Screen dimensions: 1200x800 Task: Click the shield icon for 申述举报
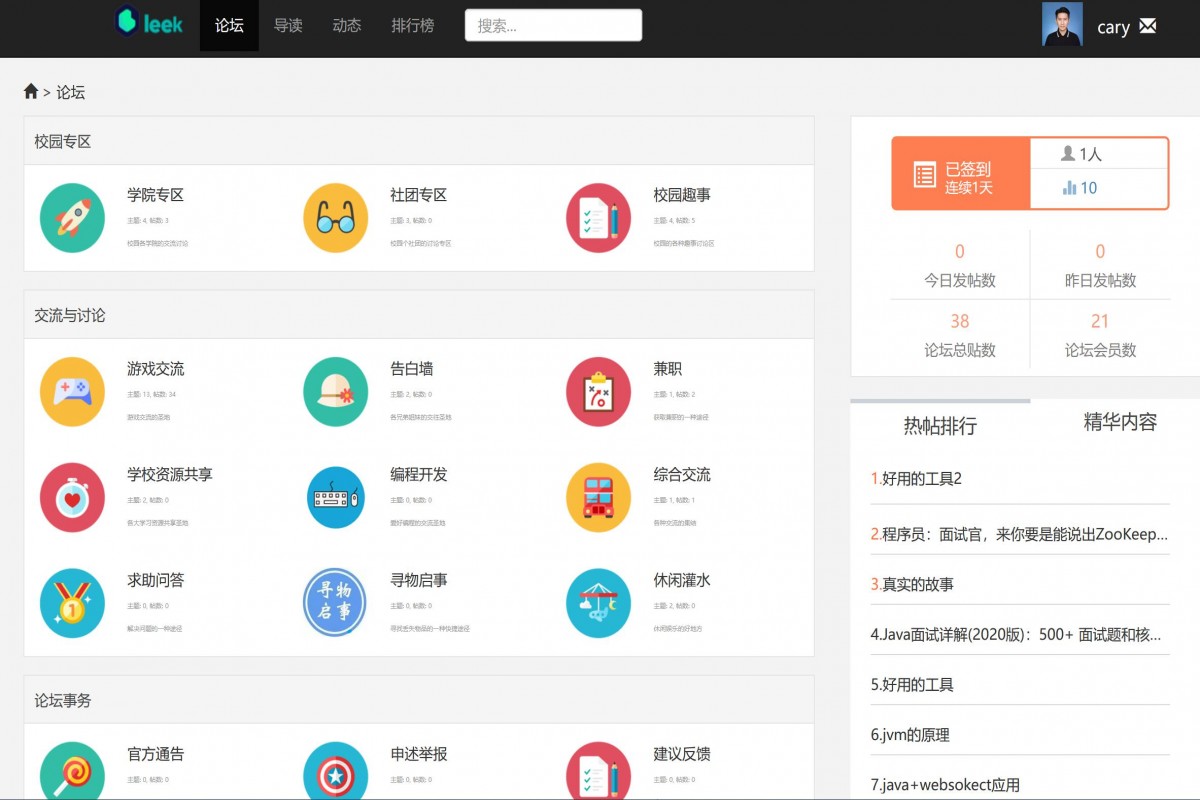pyautogui.click(x=334, y=771)
